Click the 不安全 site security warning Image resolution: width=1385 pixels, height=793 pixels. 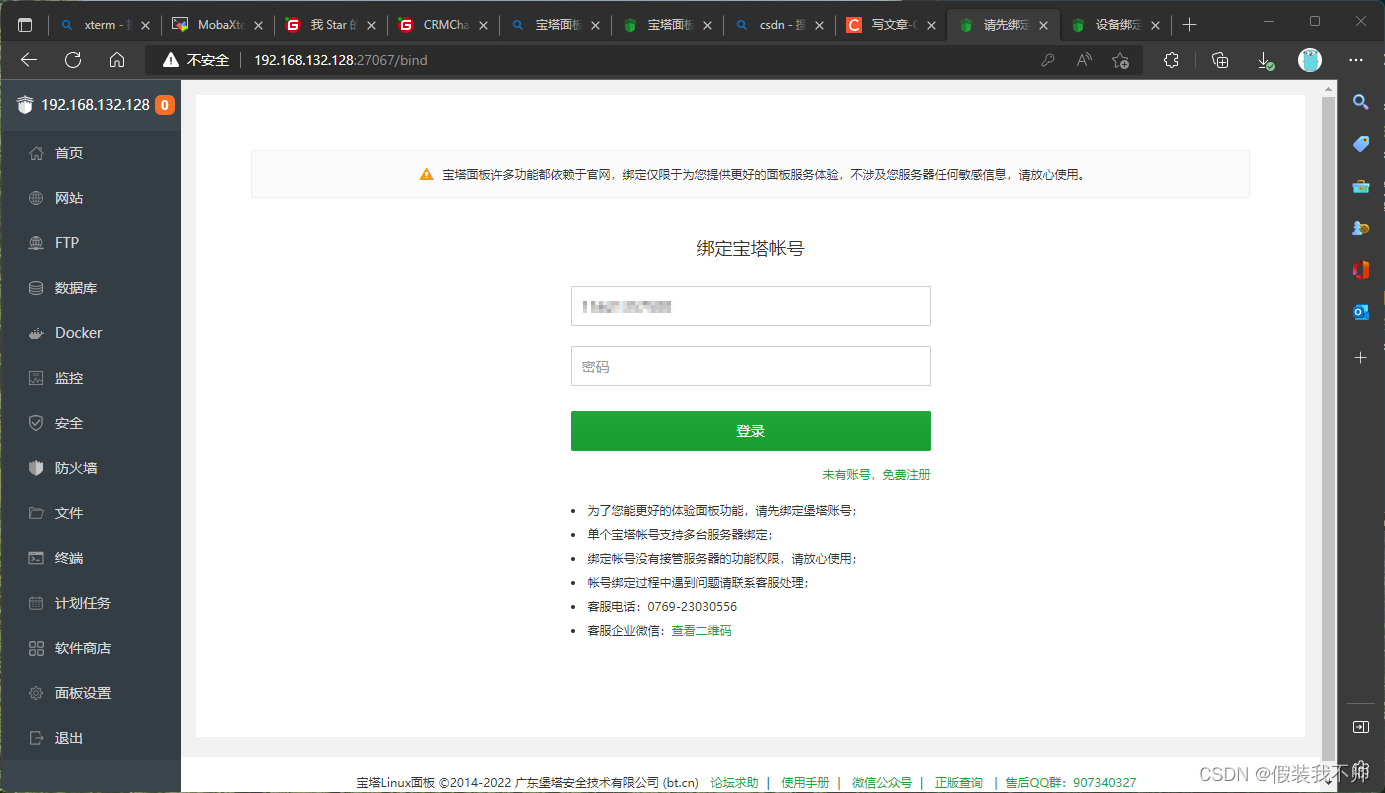(x=197, y=60)
